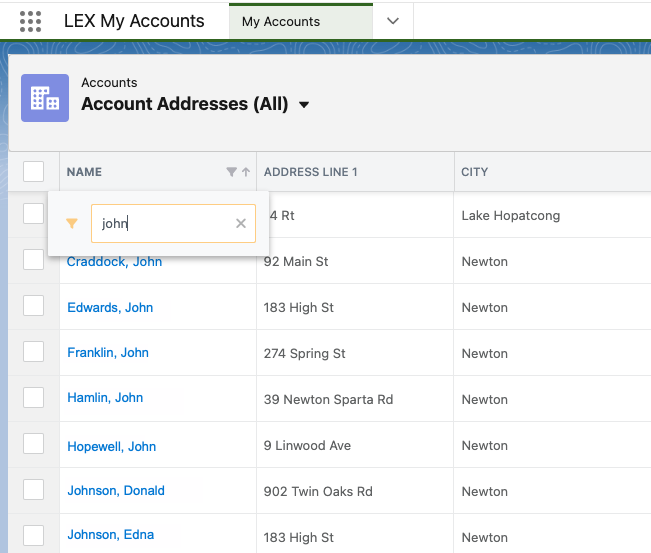Viewport: 651px width, 553px height.
Task: Sort by the Address Line 1 column header
Action: (310, 172)
